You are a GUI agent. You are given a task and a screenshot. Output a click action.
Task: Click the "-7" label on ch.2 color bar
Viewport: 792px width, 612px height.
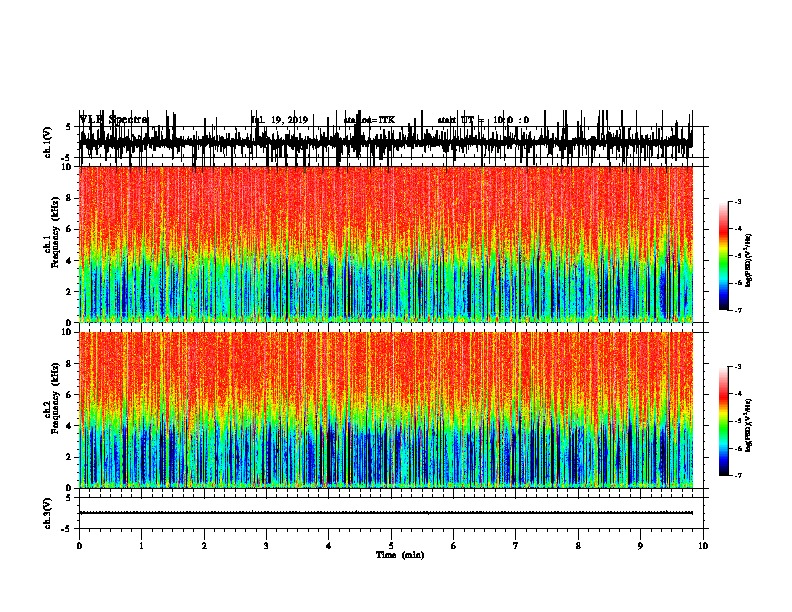(737, 476)
